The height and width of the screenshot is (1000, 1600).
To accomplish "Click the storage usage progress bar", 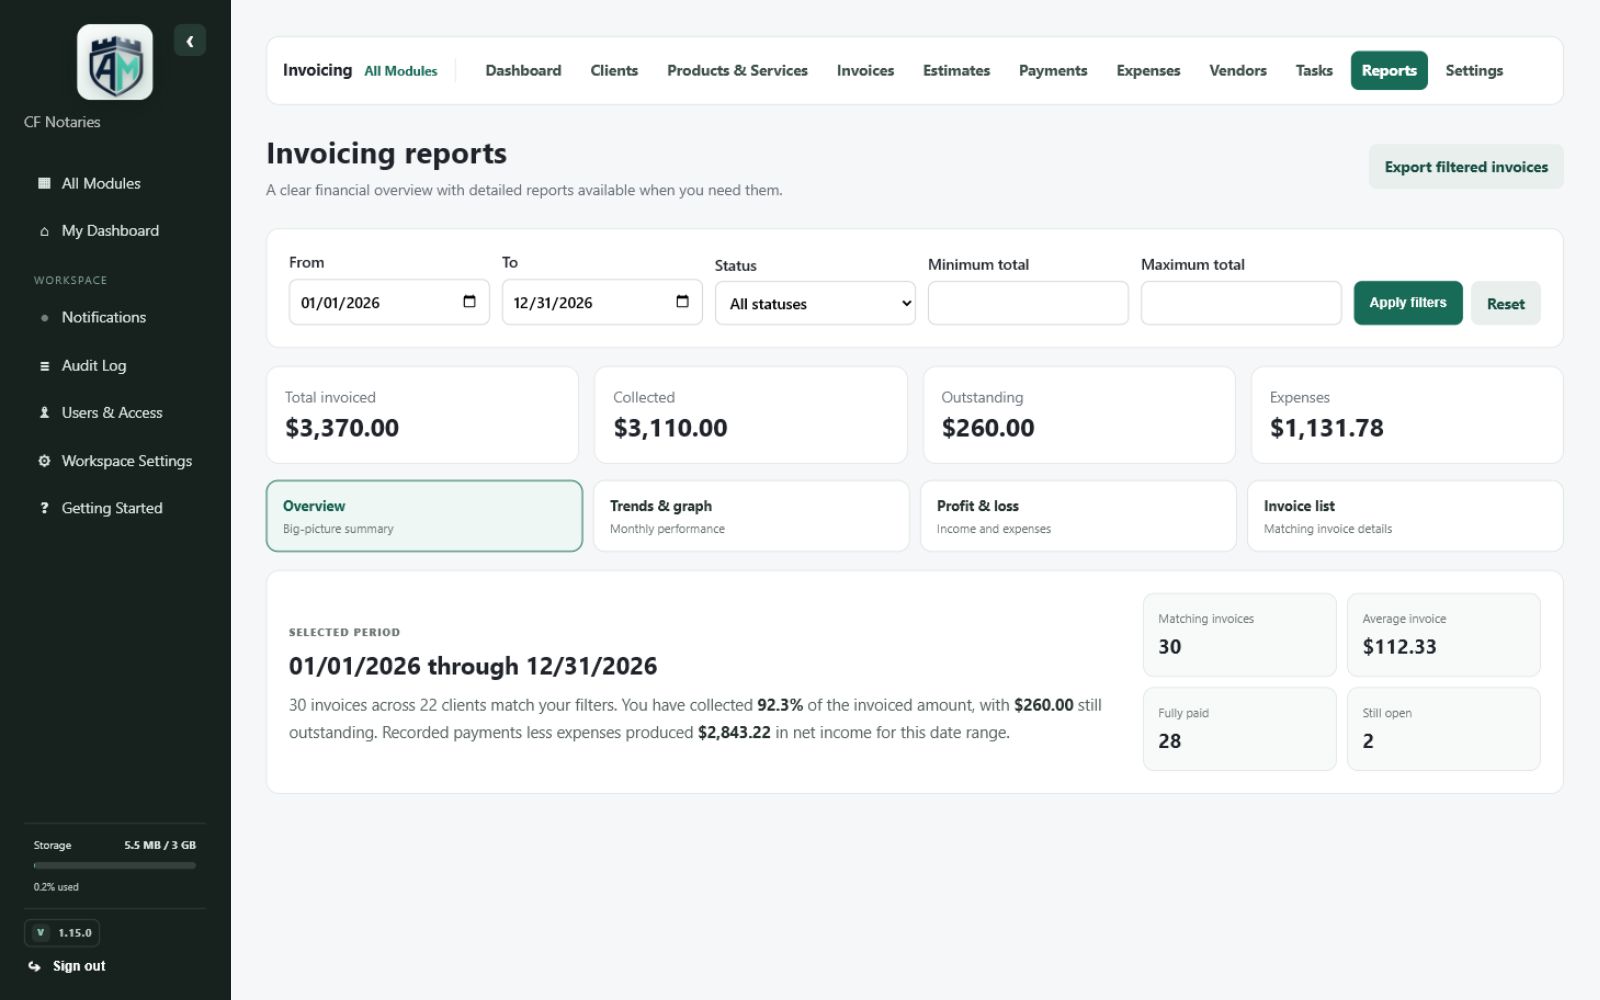I will pyautogui.click(x=115, y=866).
